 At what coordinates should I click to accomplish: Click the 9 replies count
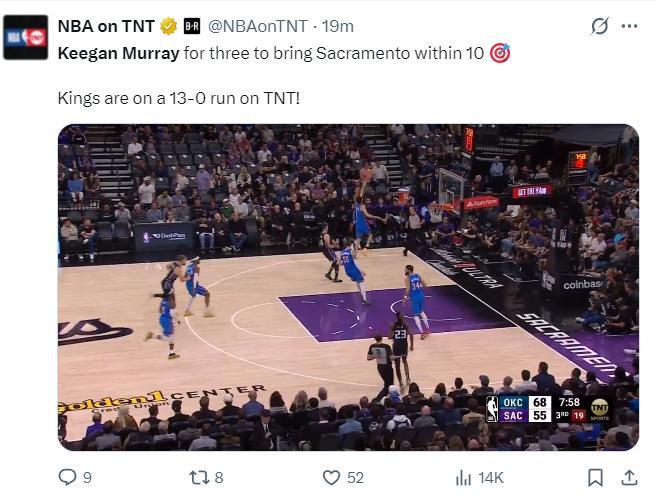pyautogui.click(x=87, y=478)
